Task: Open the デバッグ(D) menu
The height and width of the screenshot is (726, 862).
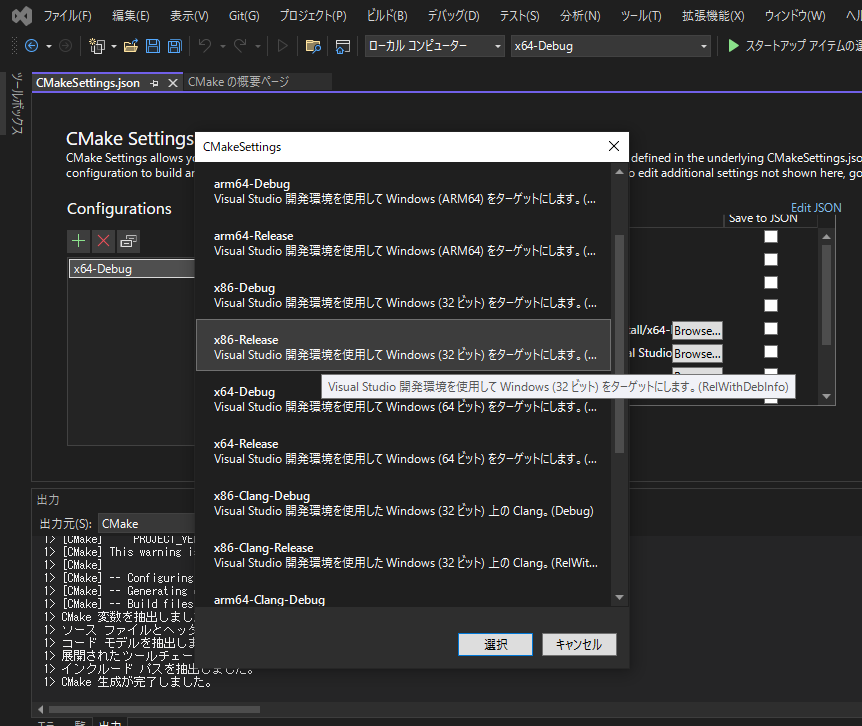Action: coord(454,16)
